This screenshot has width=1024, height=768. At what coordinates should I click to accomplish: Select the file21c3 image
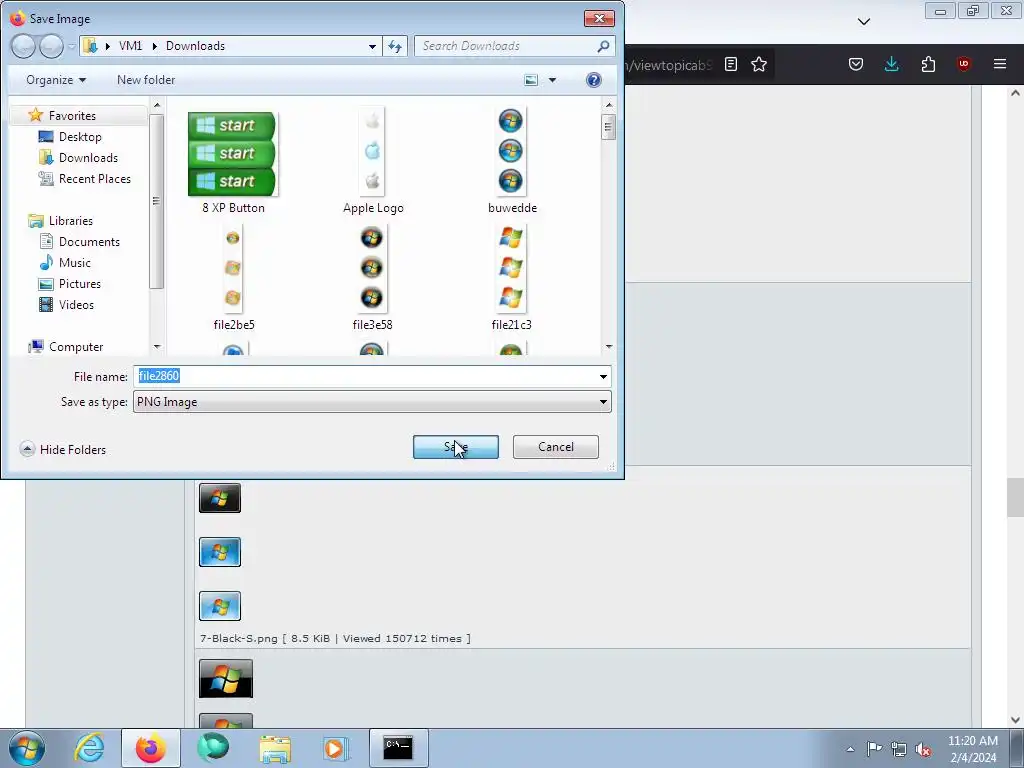click(511, 278)
